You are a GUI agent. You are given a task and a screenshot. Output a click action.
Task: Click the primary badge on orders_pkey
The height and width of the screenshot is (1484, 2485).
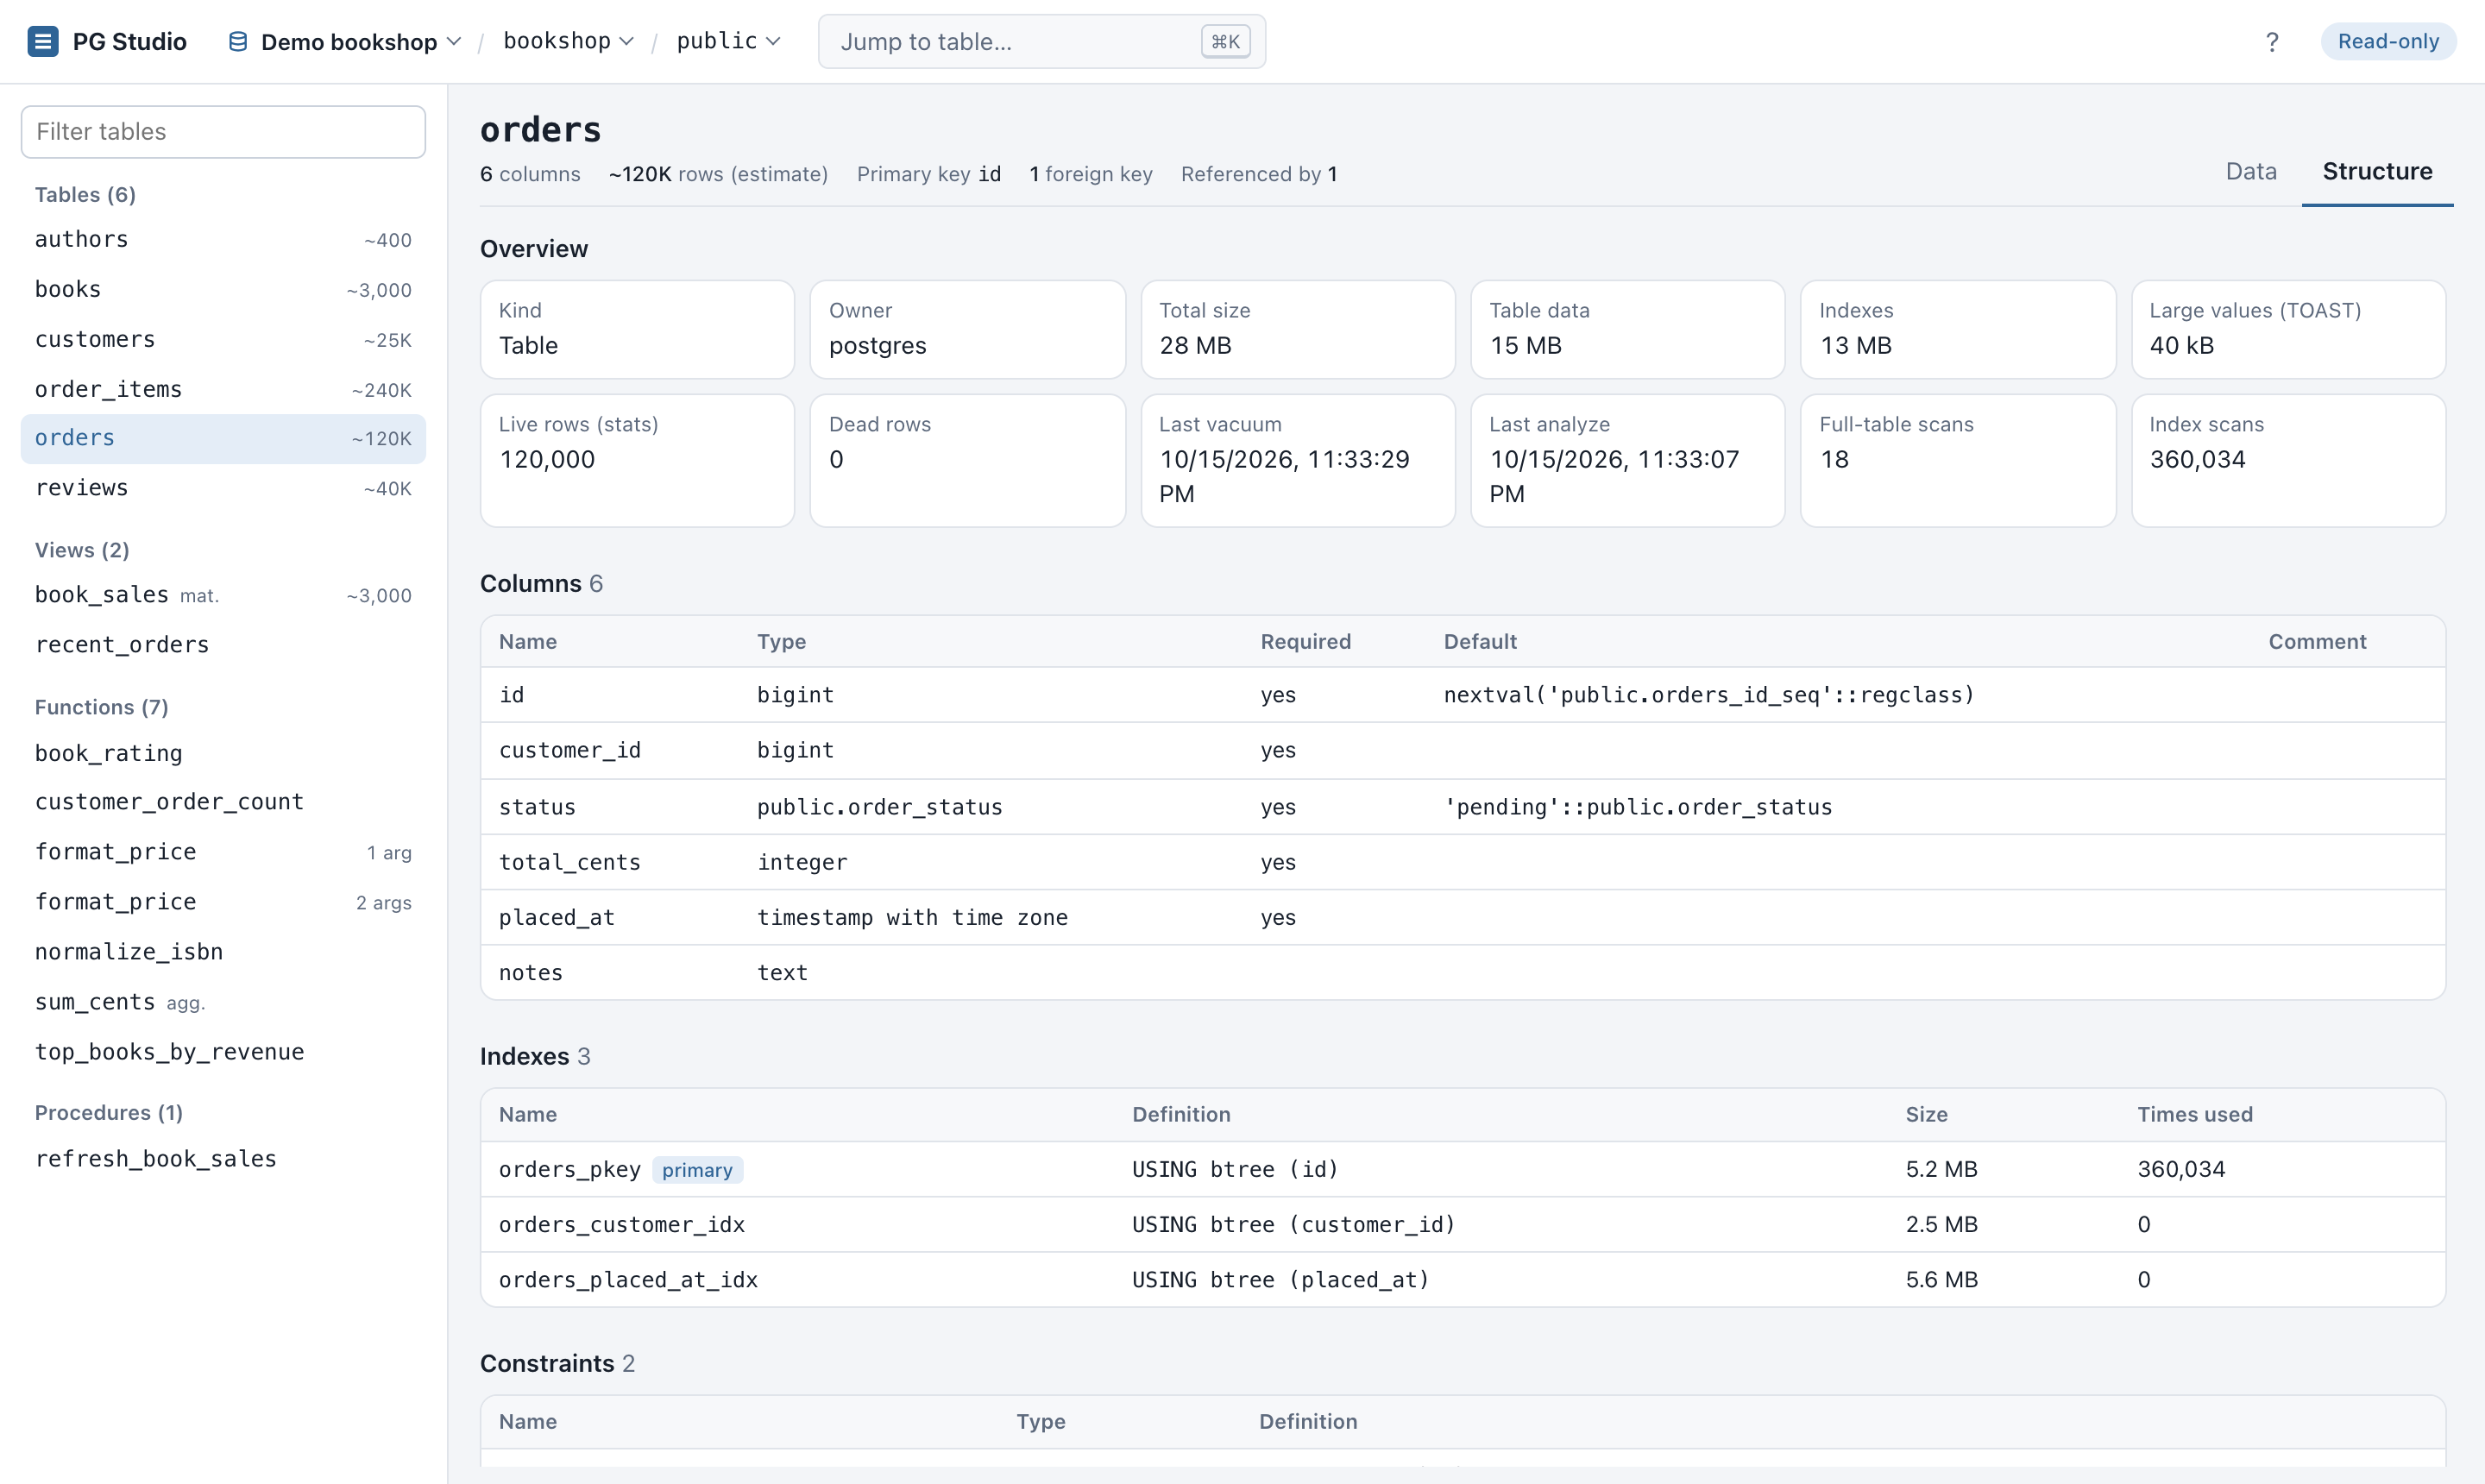coord(697,1170)
